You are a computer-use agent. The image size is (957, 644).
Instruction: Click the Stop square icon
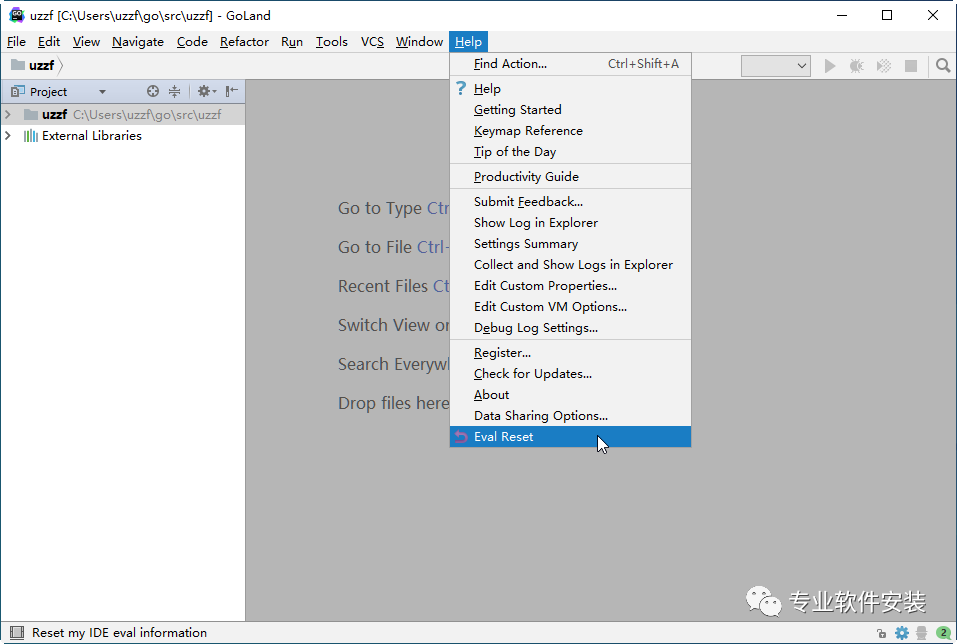tap(911, 66)
